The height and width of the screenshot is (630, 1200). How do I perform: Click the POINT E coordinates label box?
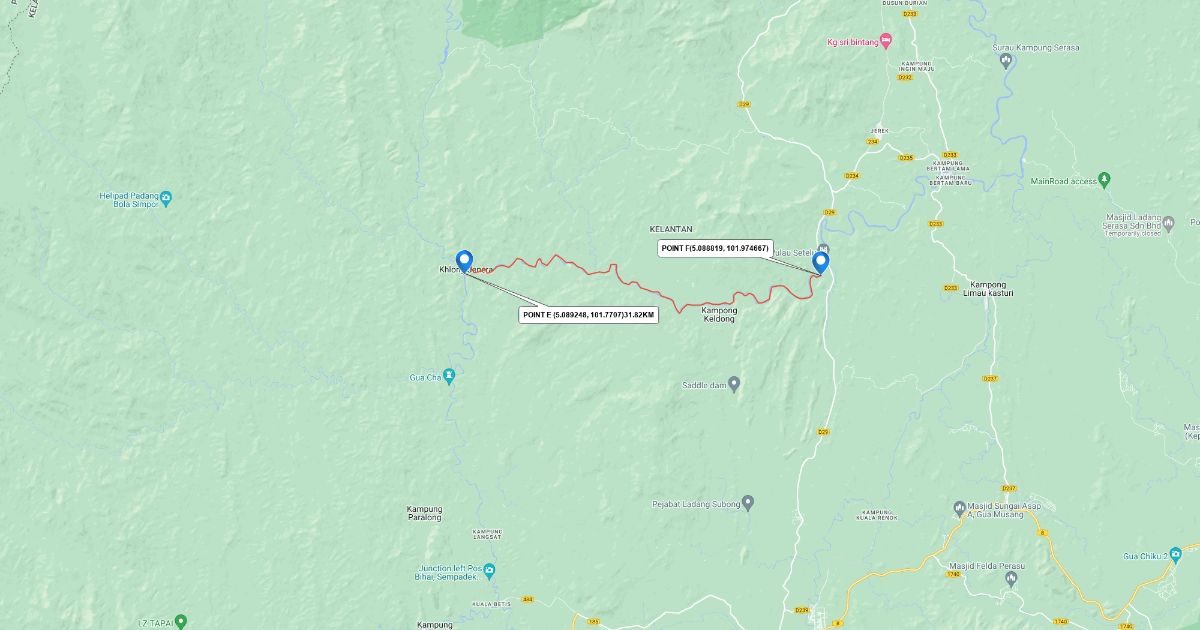point(588,315)
